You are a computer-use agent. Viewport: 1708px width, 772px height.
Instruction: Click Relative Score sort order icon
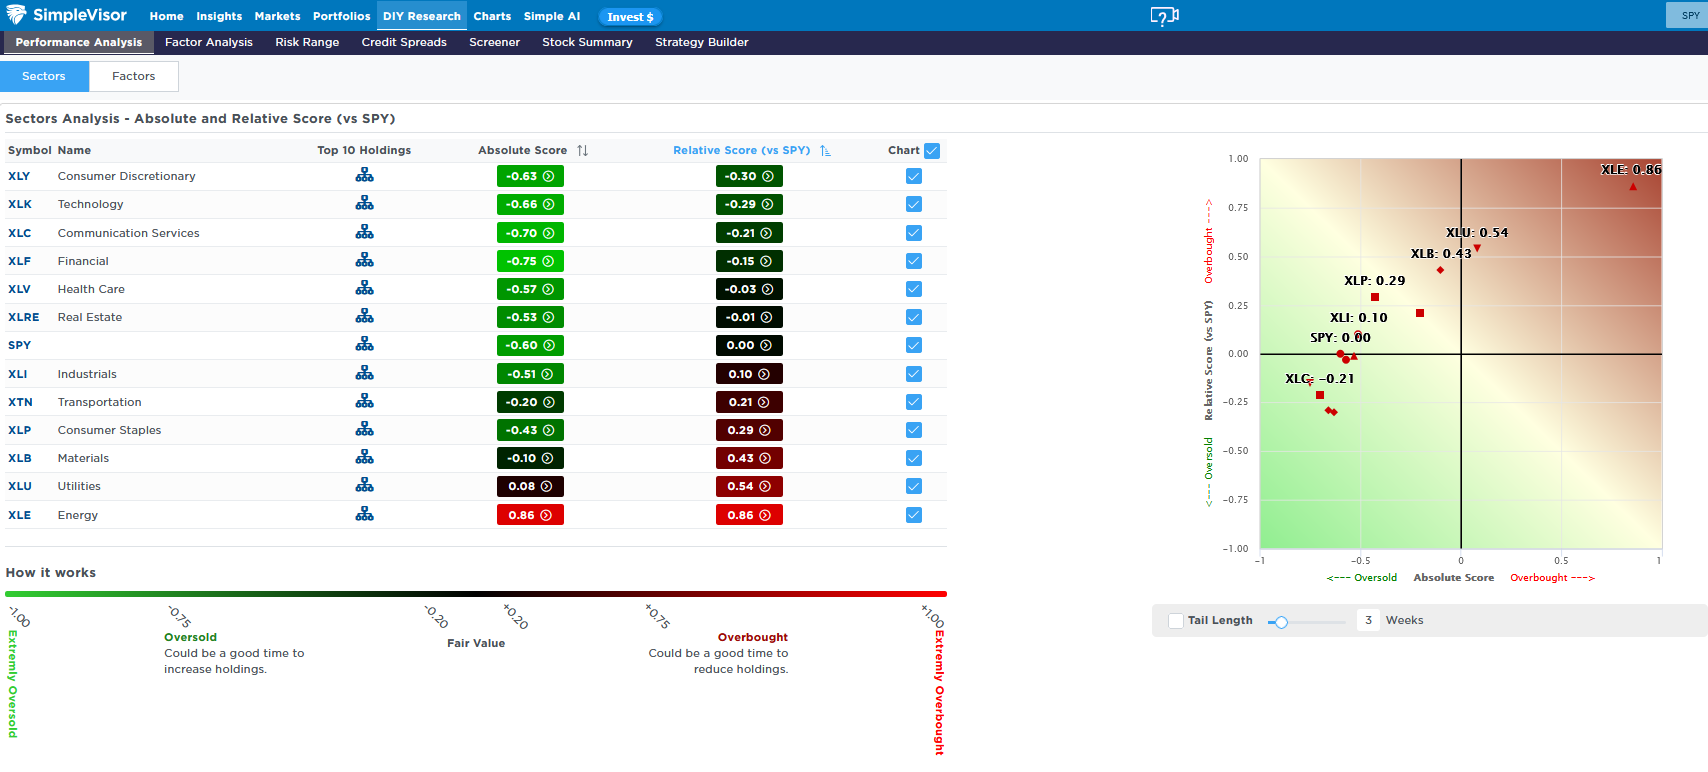tap(825, 151)
